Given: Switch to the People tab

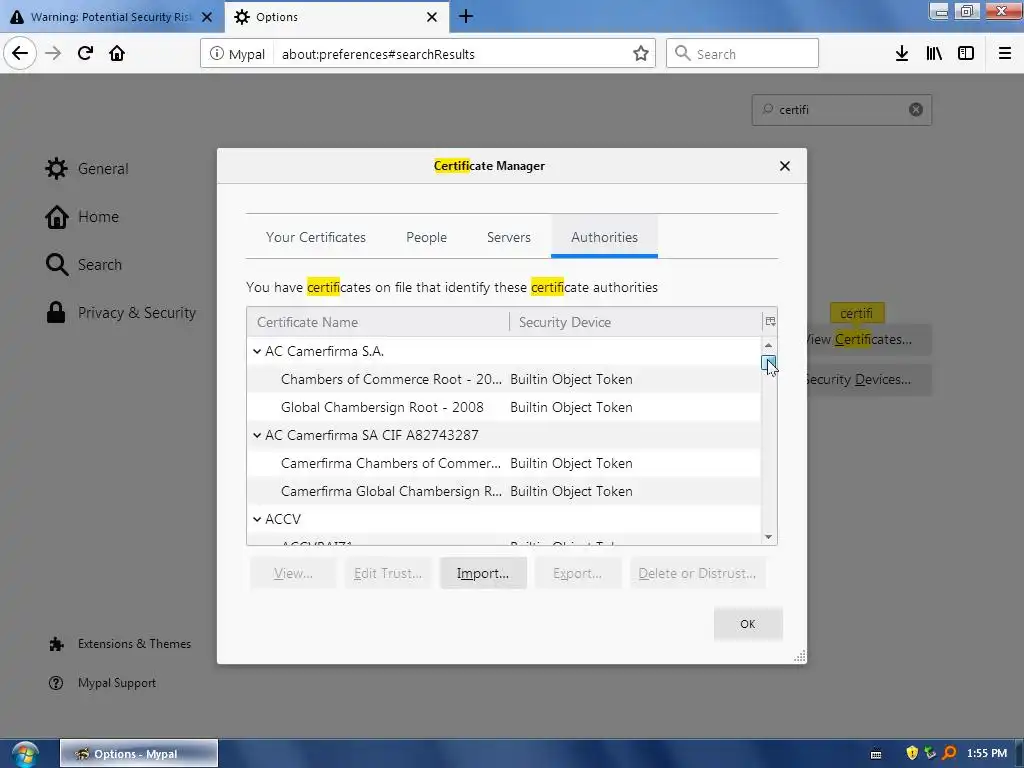Looking at the screenshot, I should [426, 237].
